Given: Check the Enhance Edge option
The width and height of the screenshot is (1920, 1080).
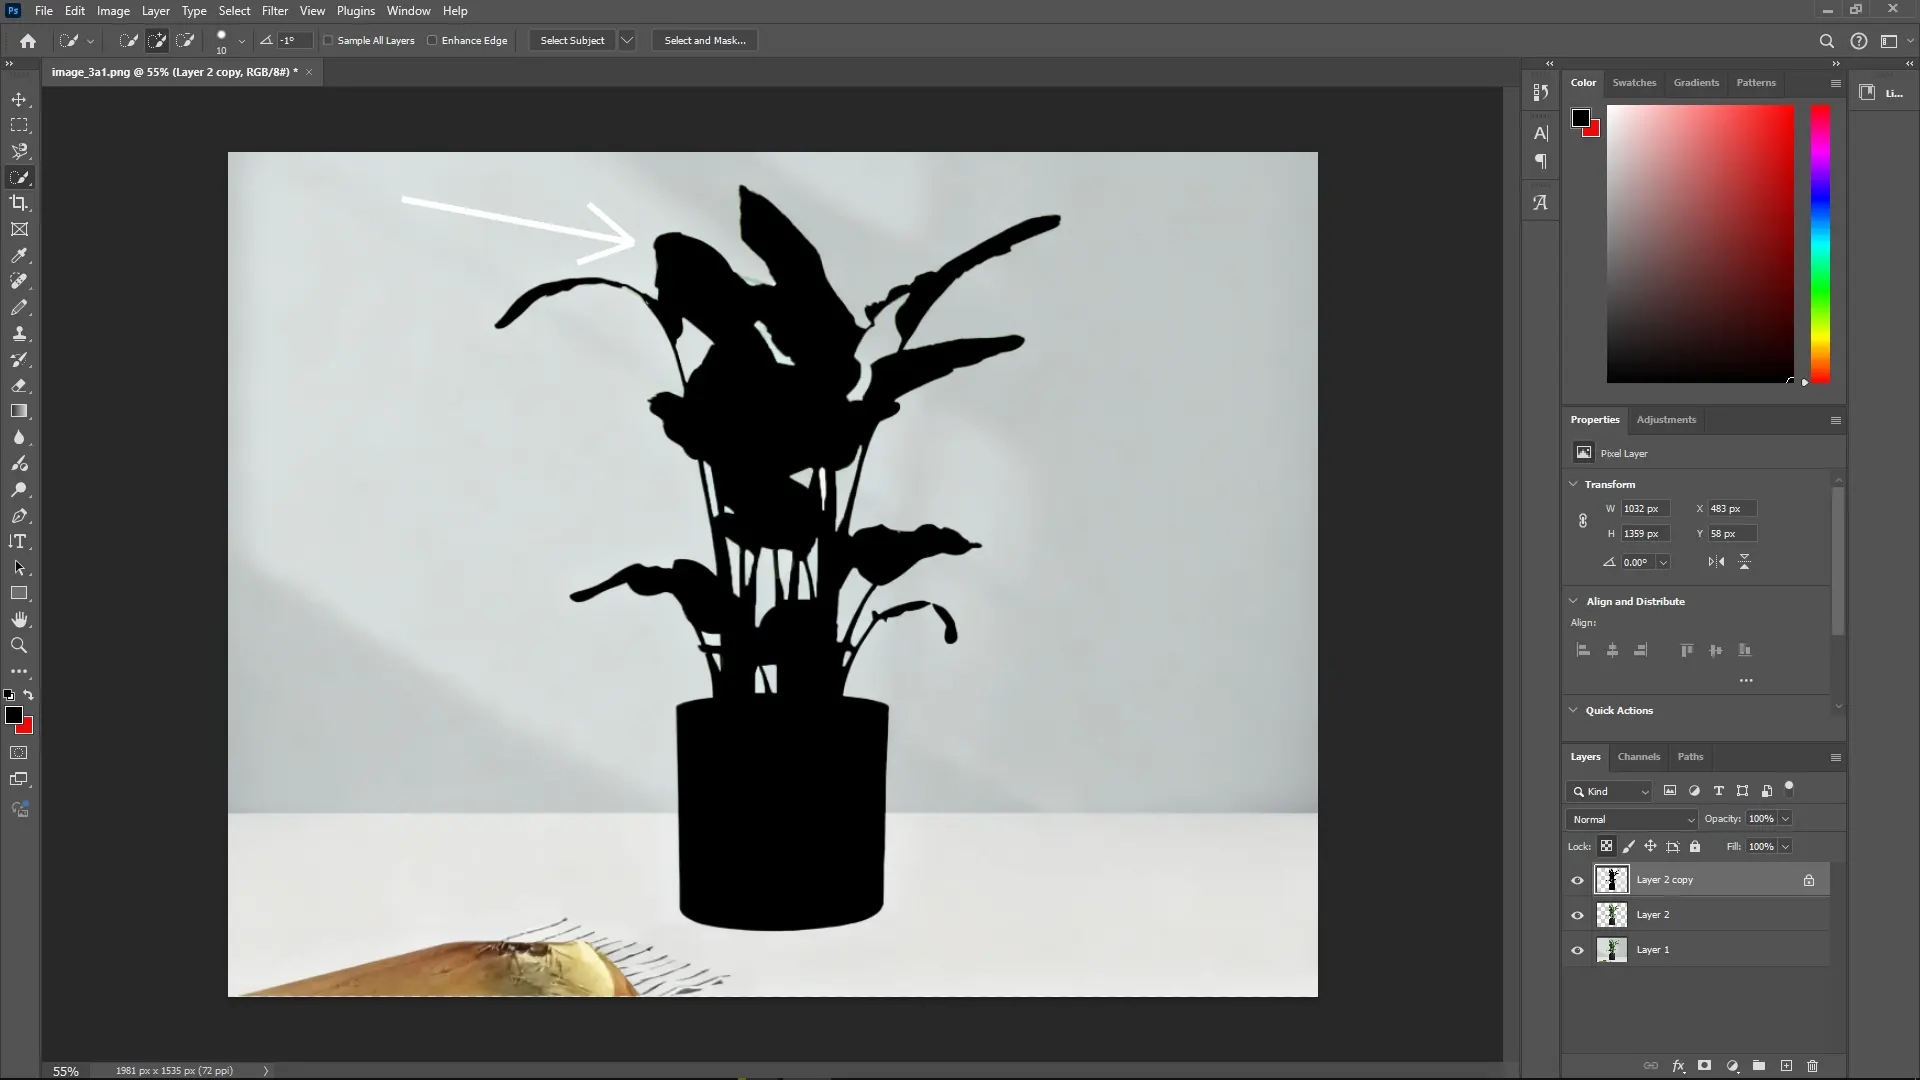Looking at the screenshot, I should click(432, 40).
